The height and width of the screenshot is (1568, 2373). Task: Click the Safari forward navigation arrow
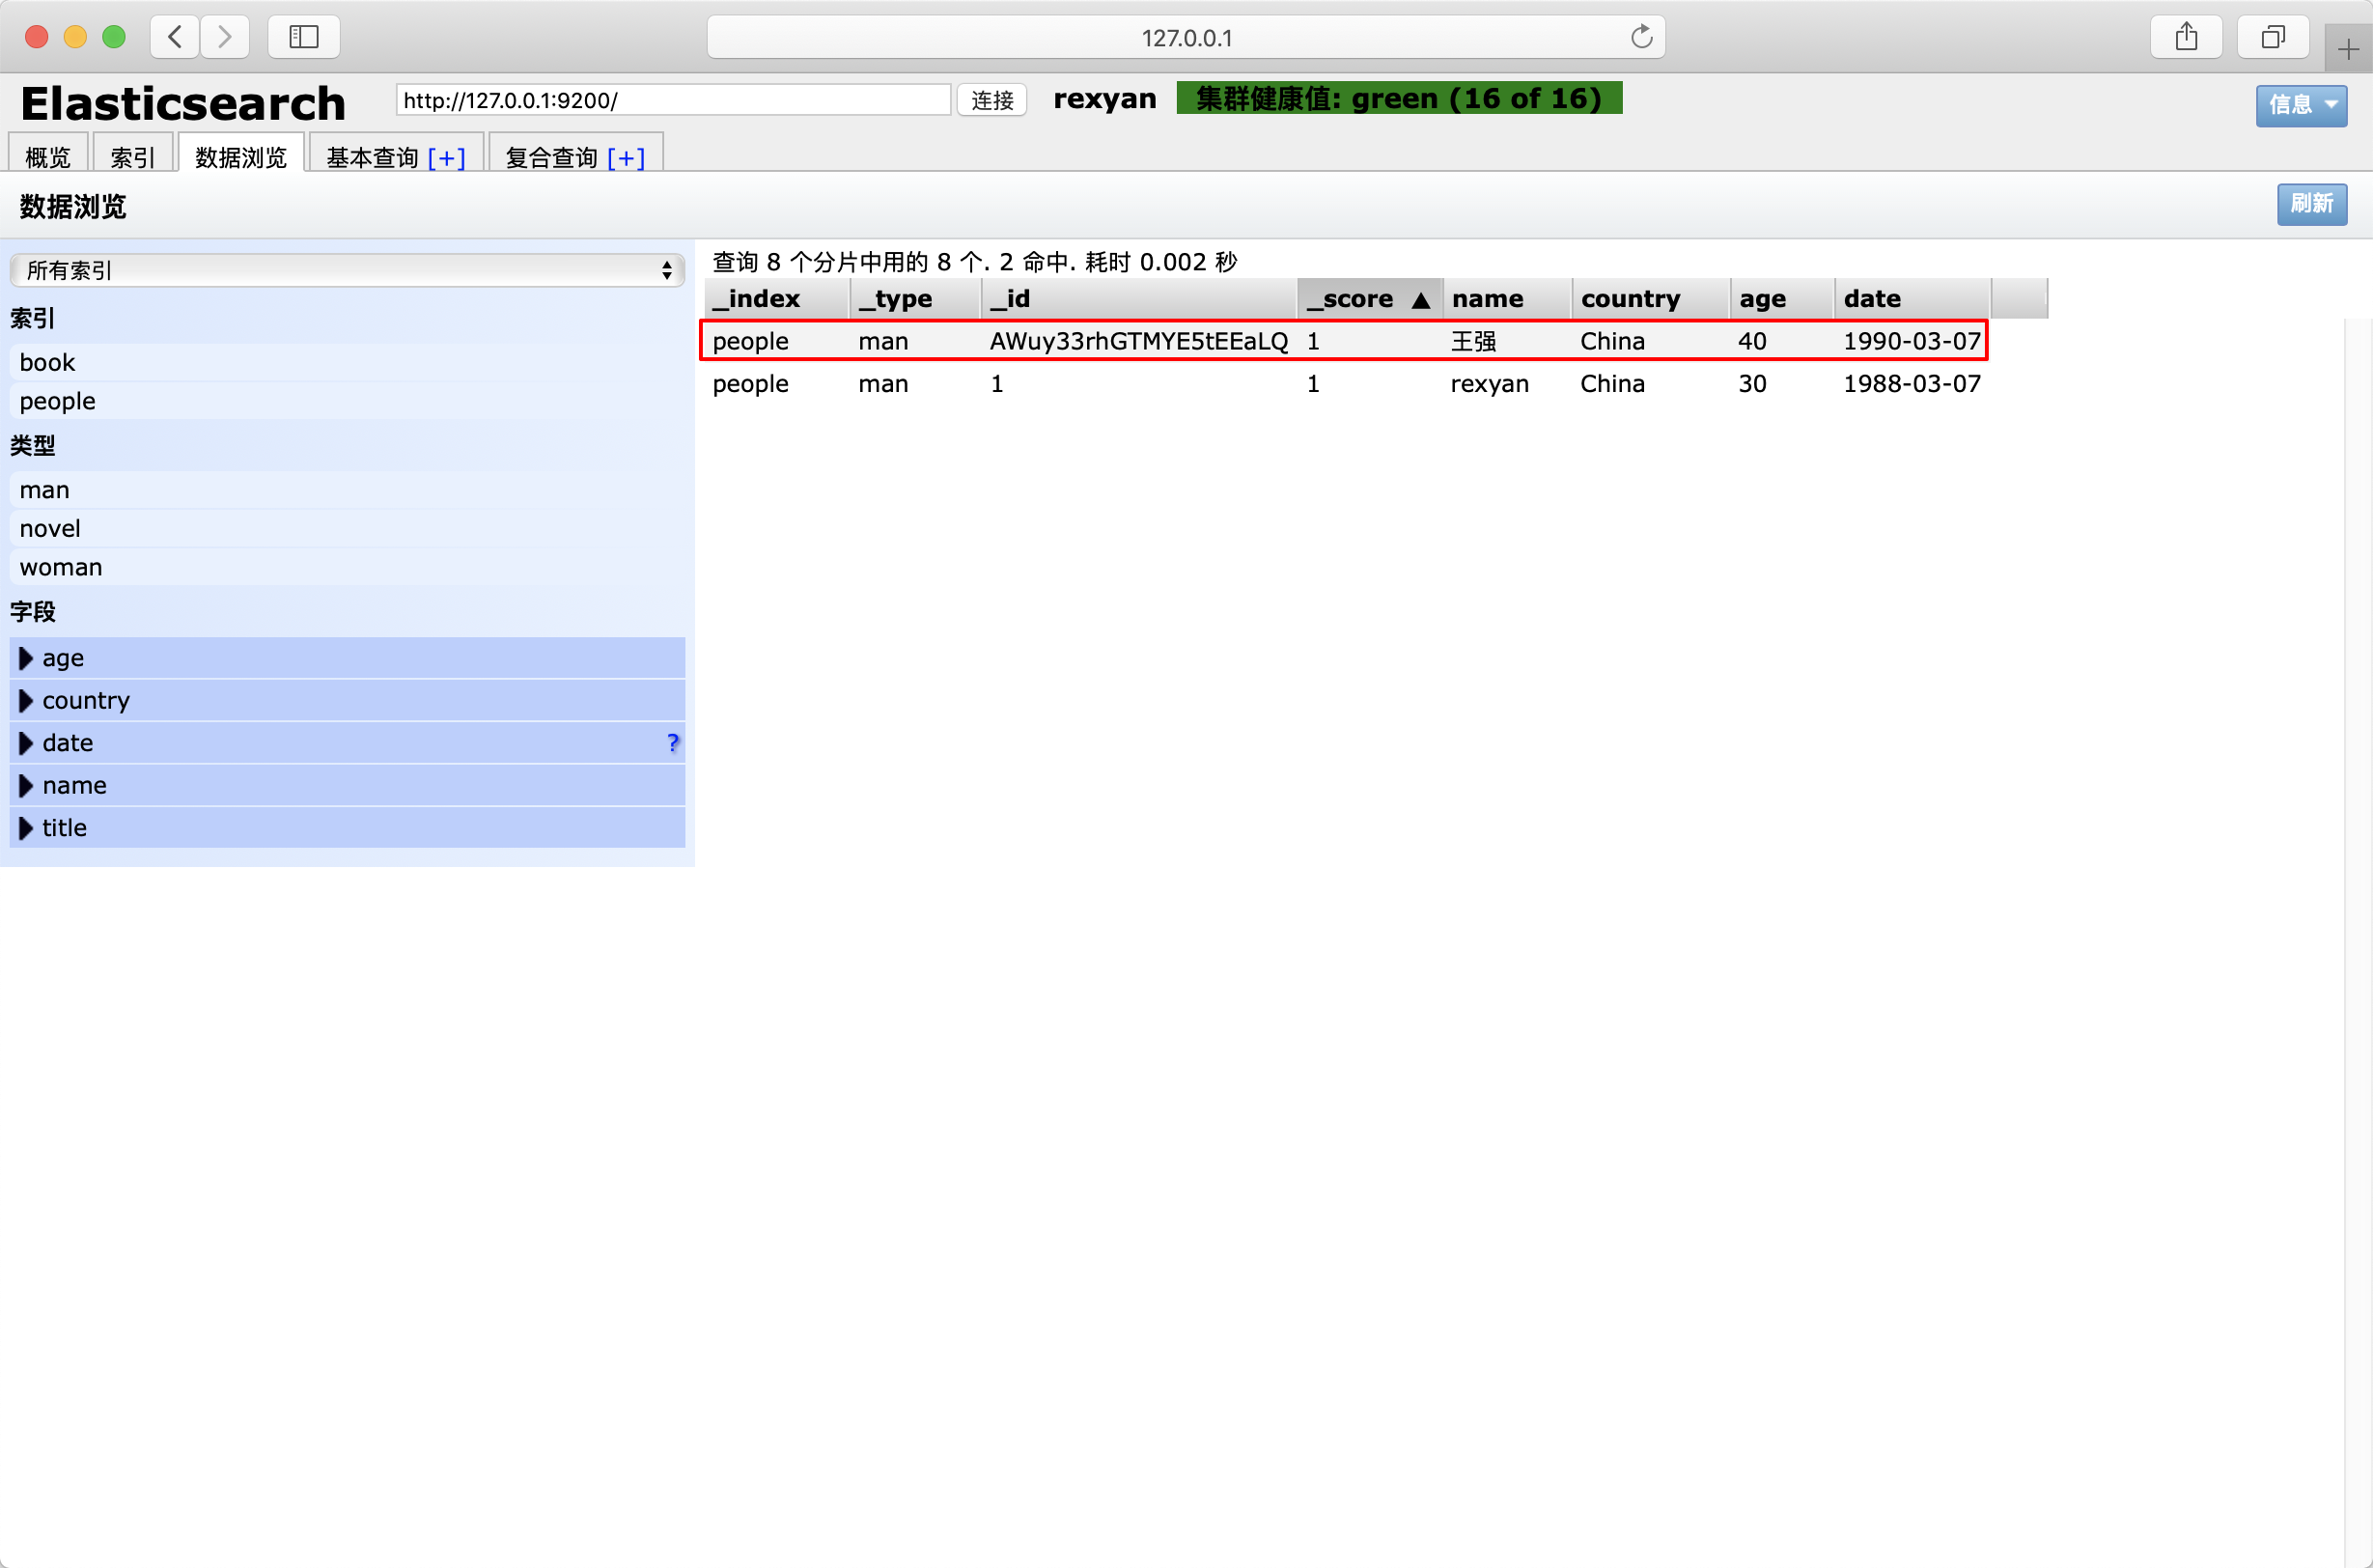pos(225,37)
